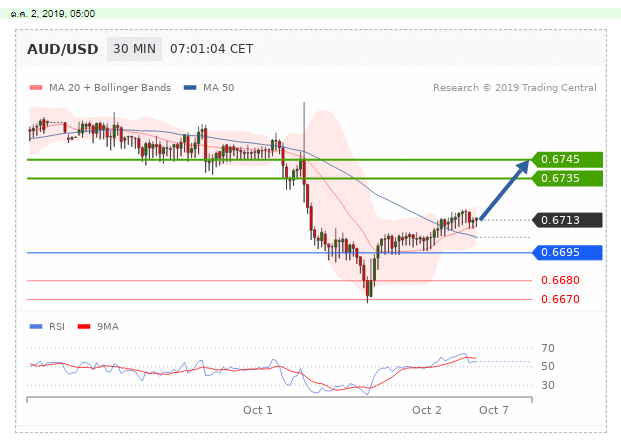Click the 07:01:04 CET timestamp
Image resolution: width=621 pixels, height=444 pixels.
(x=211, y=49)
